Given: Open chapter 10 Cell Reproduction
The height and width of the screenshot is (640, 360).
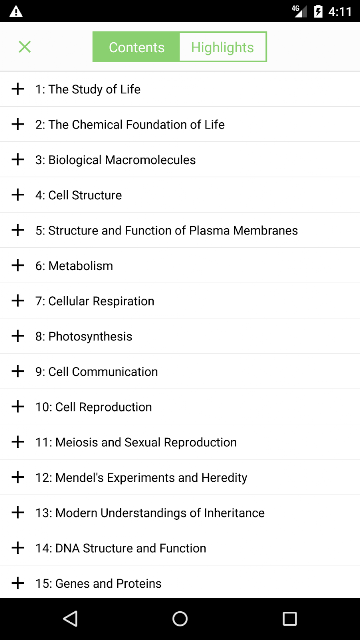Looking at the screenshot, I should pos(180,407).
